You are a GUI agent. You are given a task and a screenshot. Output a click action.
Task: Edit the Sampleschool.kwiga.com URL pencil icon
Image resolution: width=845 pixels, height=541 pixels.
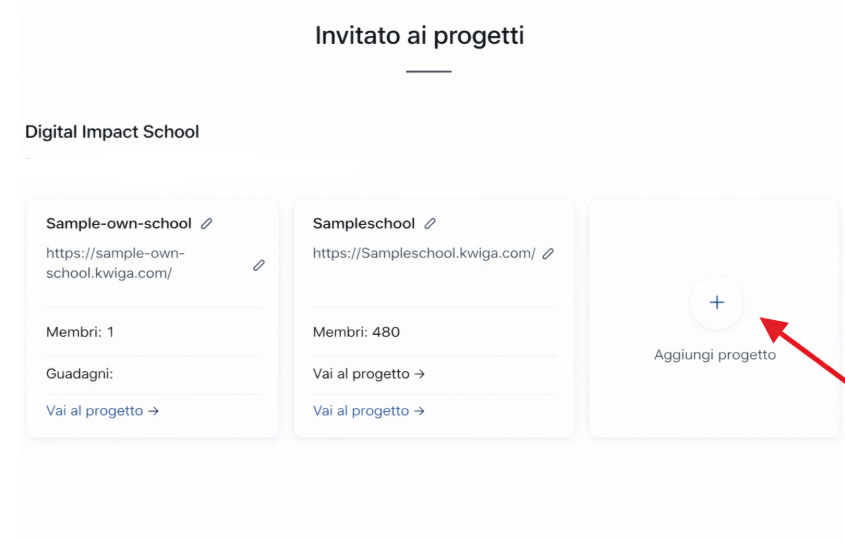548,254
